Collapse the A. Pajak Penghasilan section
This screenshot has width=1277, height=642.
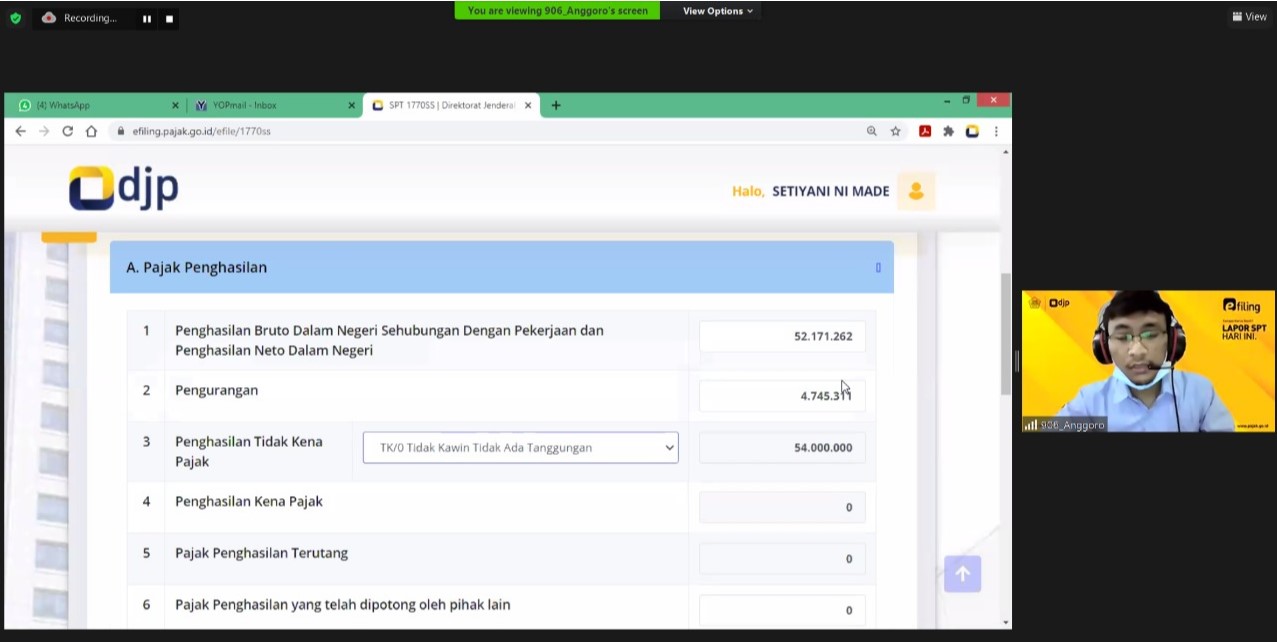click(x=878, y=267)
